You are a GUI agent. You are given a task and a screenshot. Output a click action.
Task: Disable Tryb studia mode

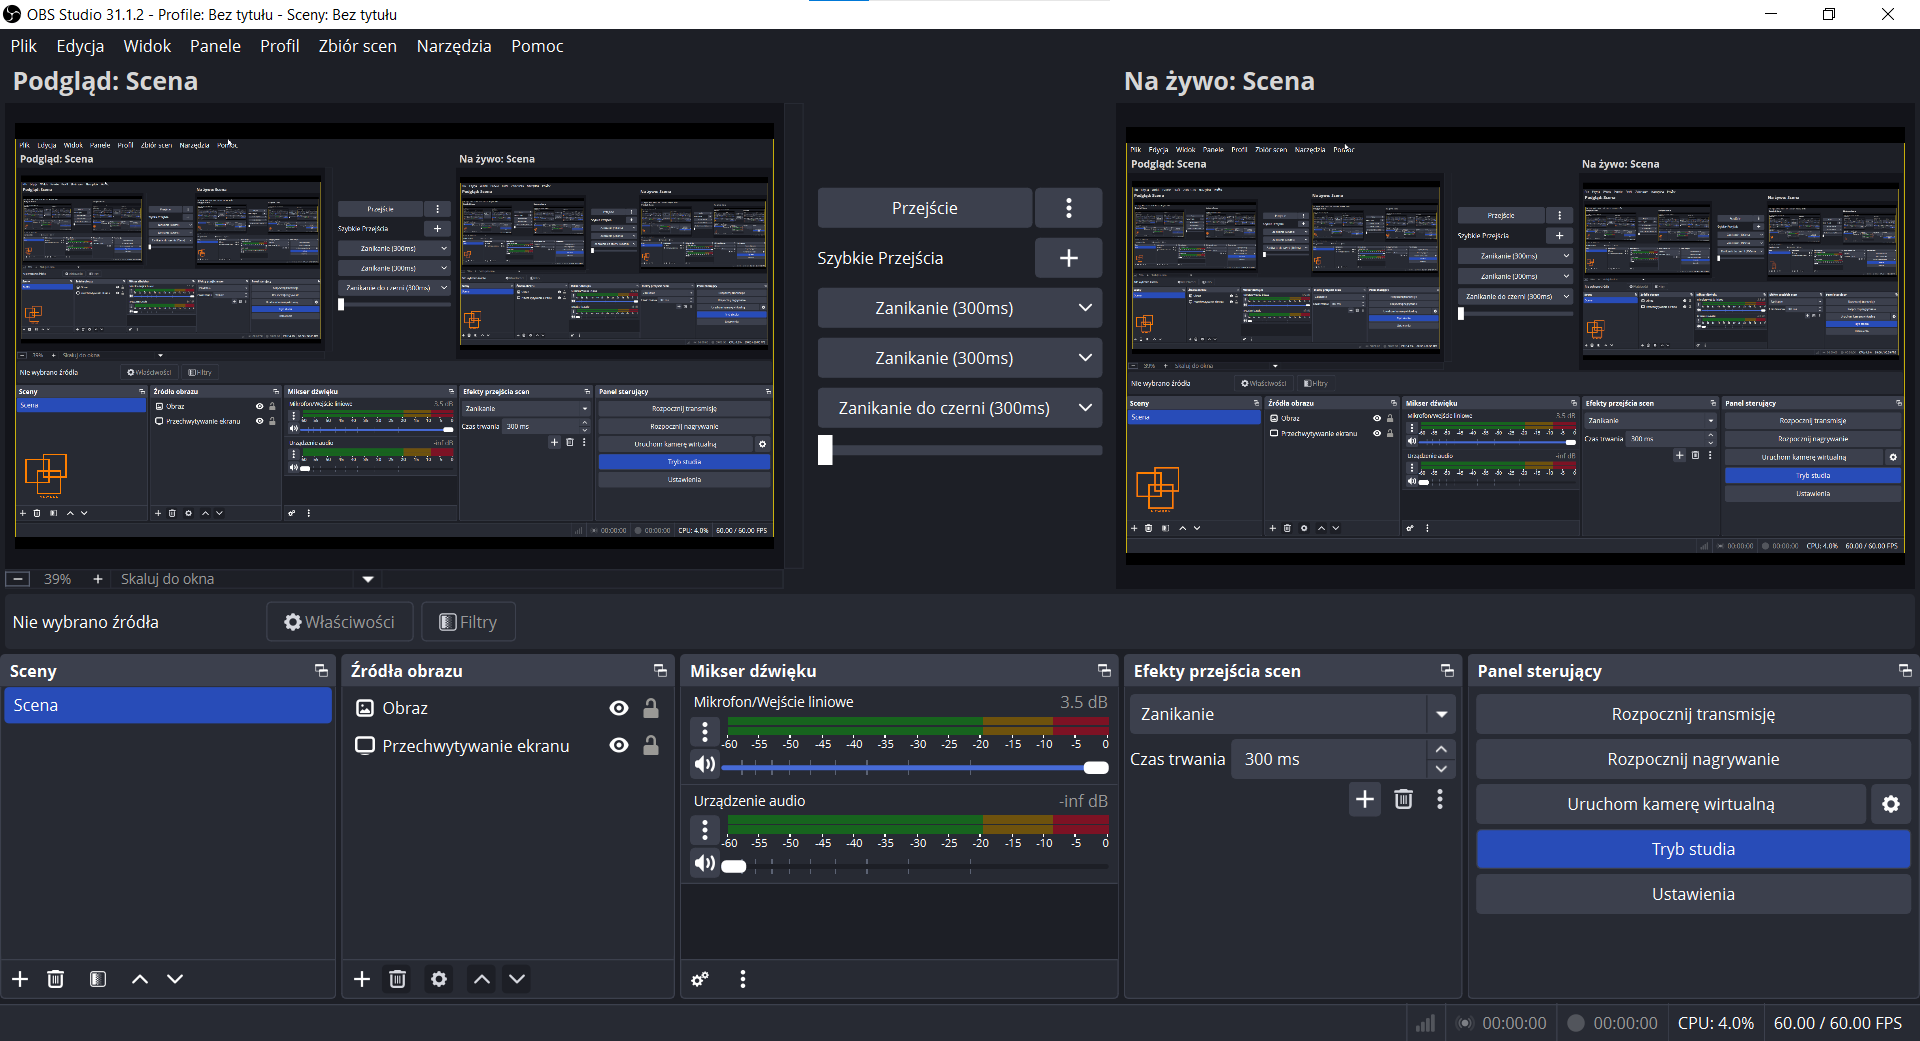tap(1692, 849)
